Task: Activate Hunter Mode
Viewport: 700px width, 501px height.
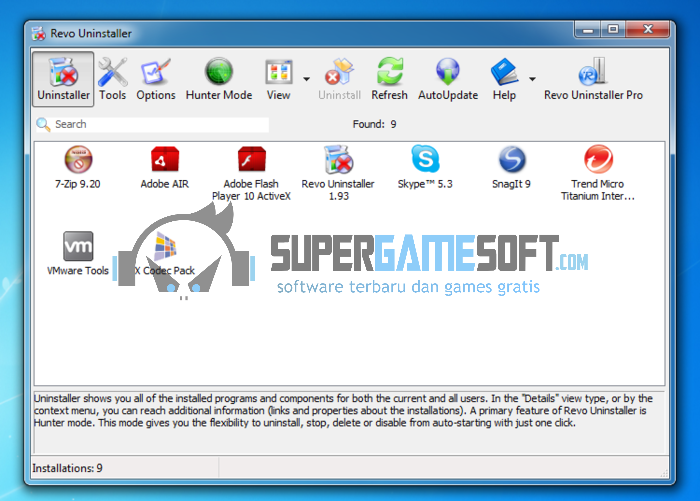Action: 219,79
